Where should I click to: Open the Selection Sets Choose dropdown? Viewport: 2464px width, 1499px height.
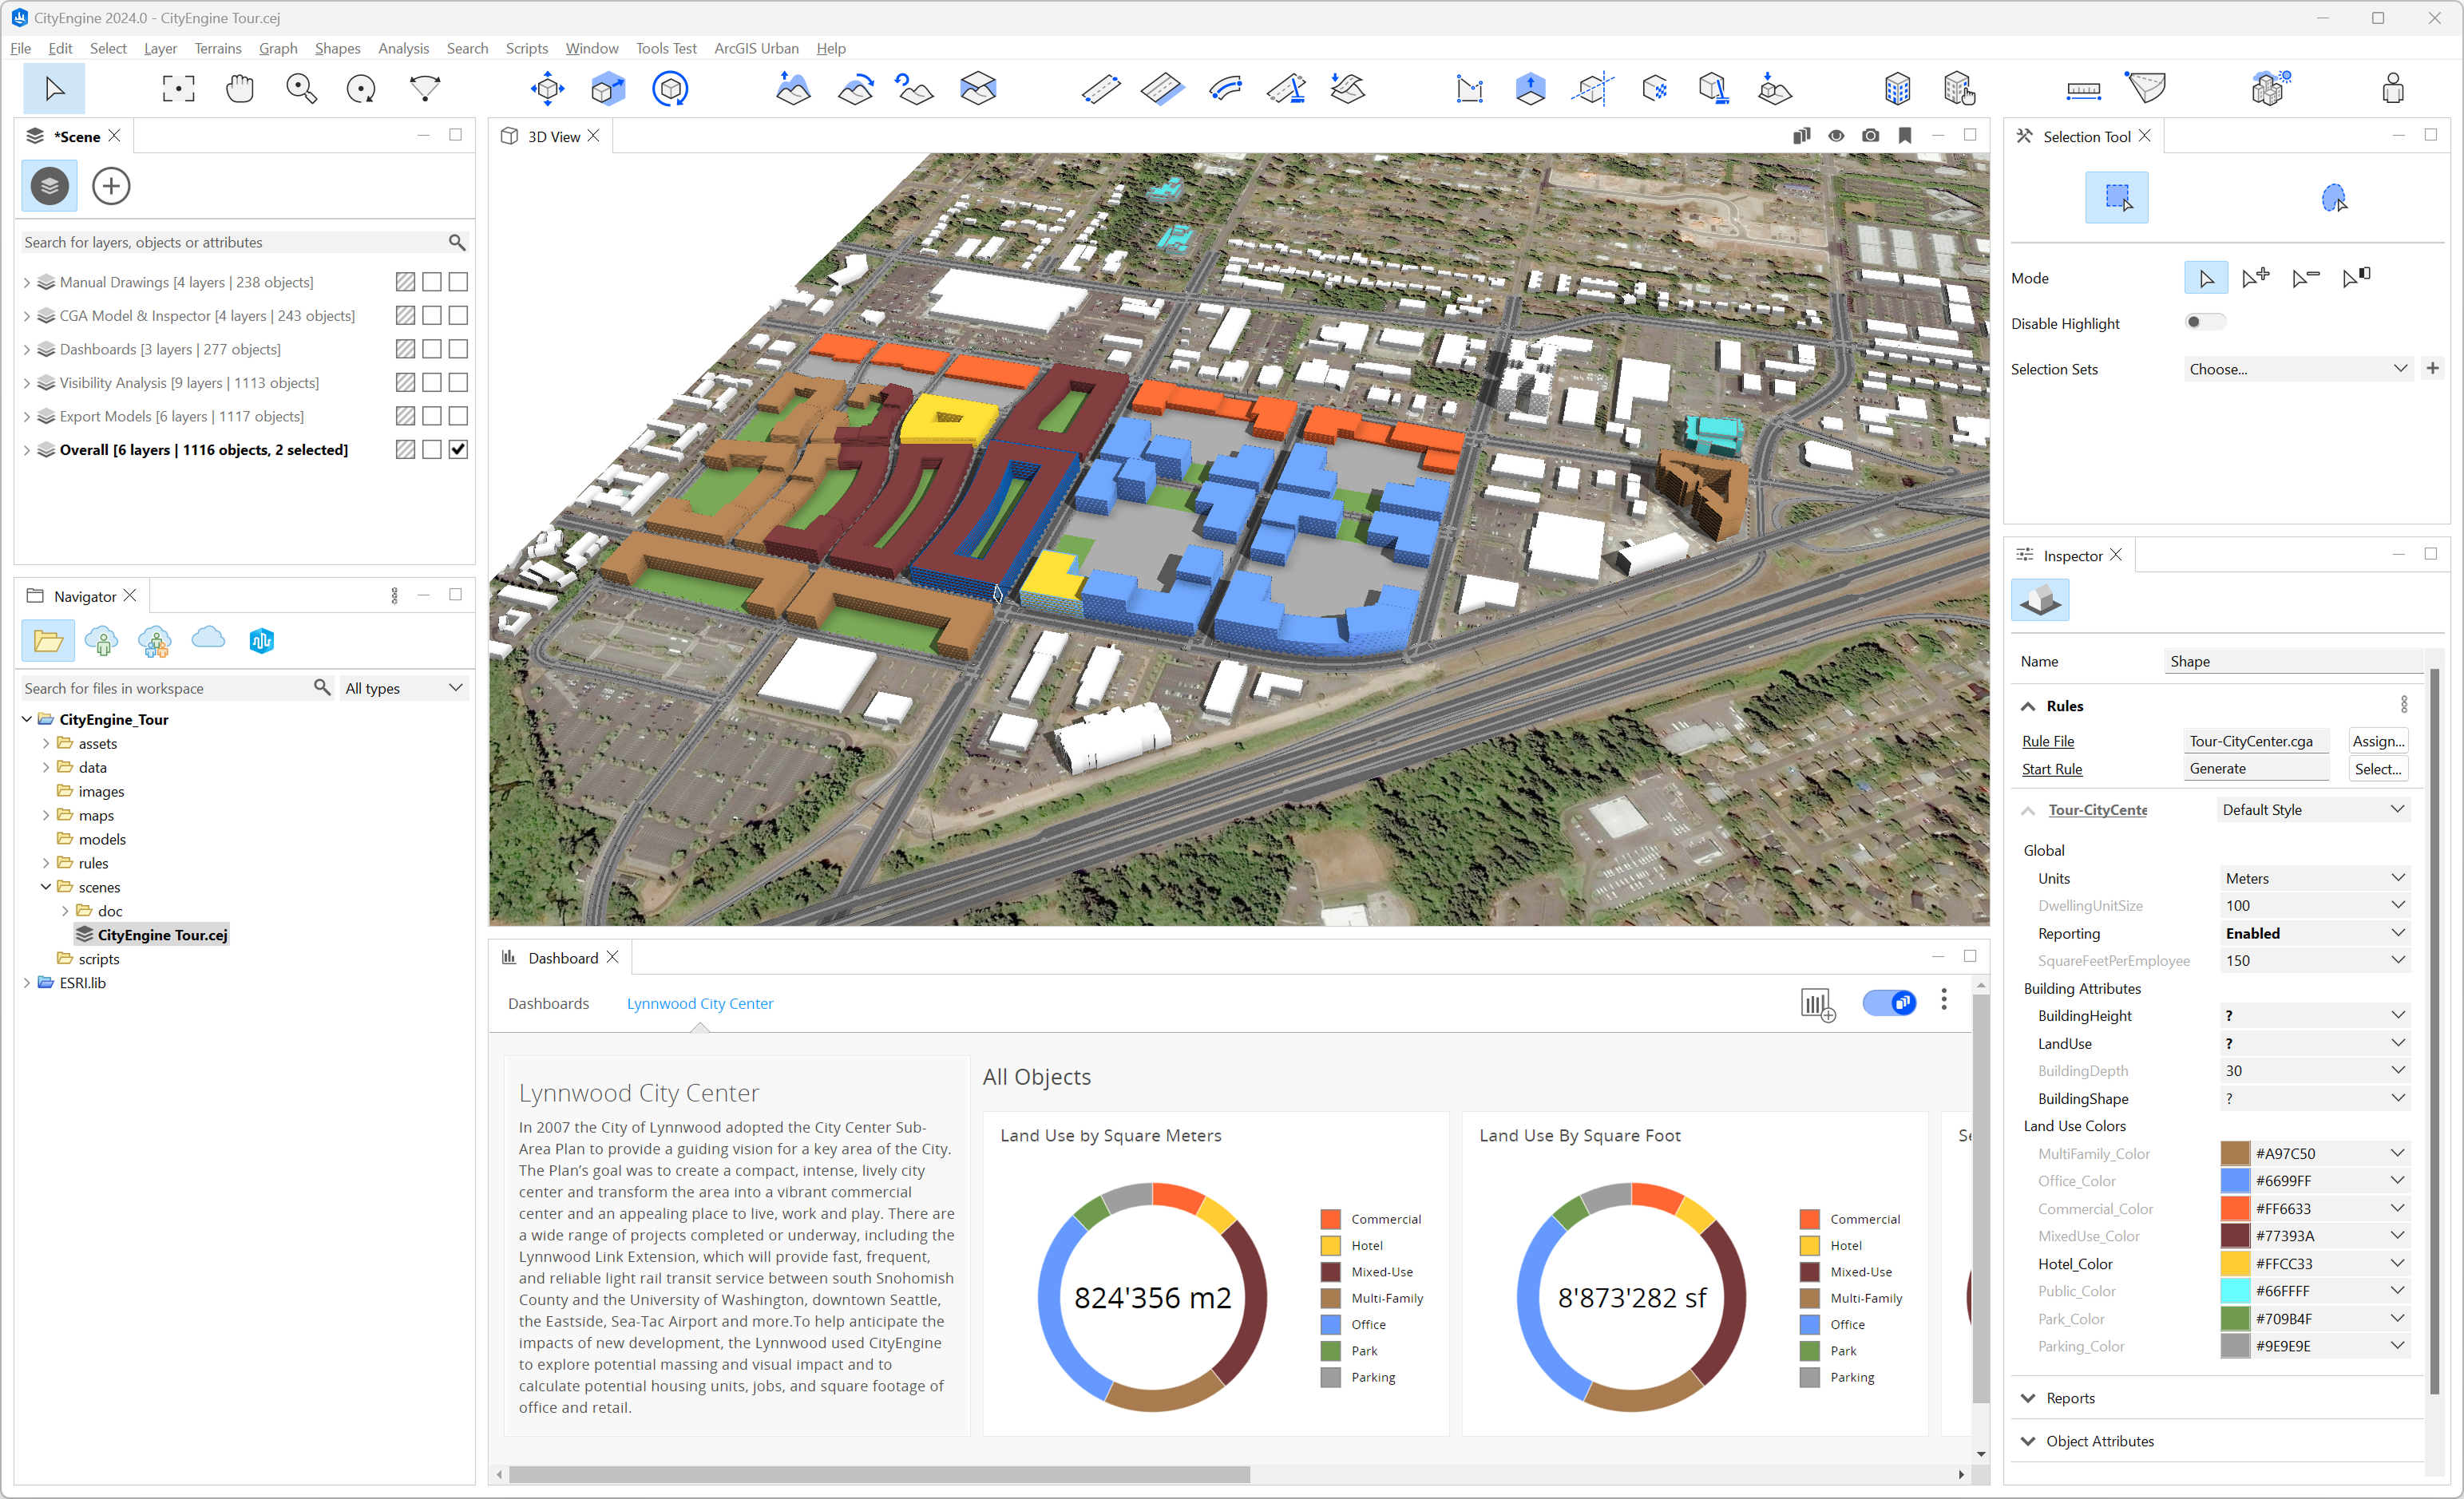coord(2297,369)
